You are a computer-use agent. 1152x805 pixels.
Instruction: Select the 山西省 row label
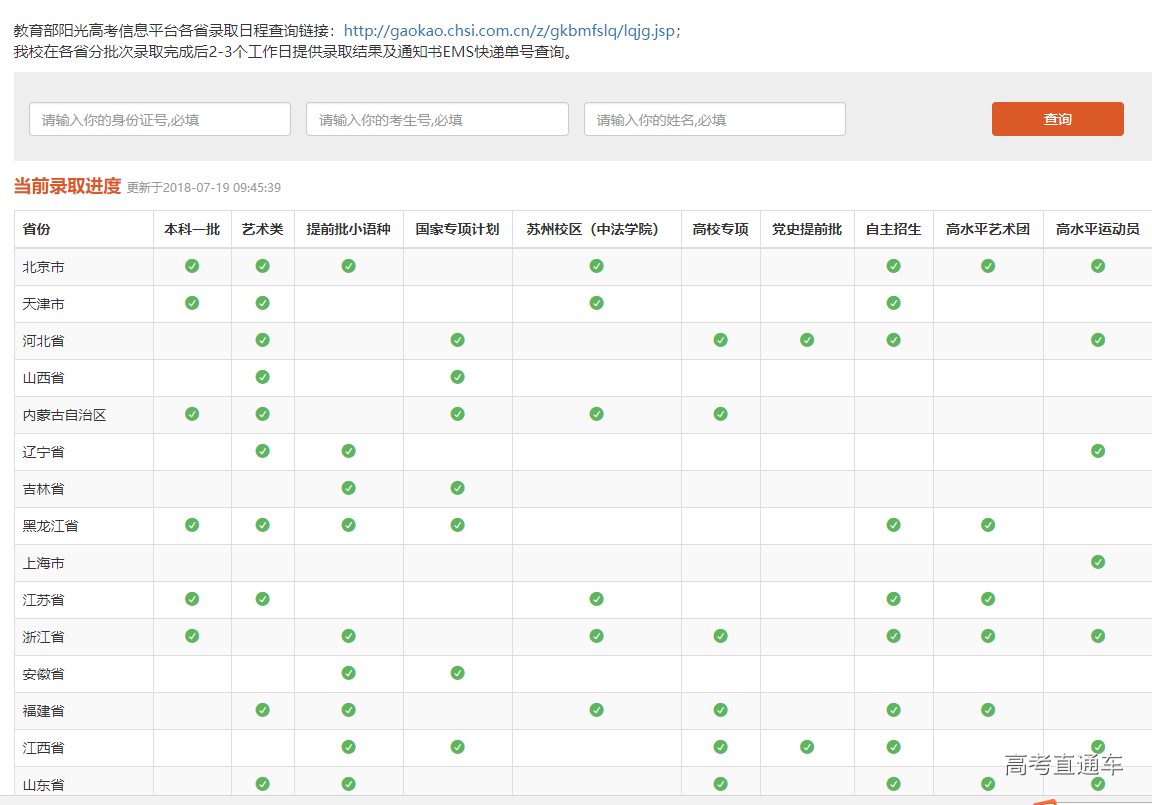tap(44, 378)
